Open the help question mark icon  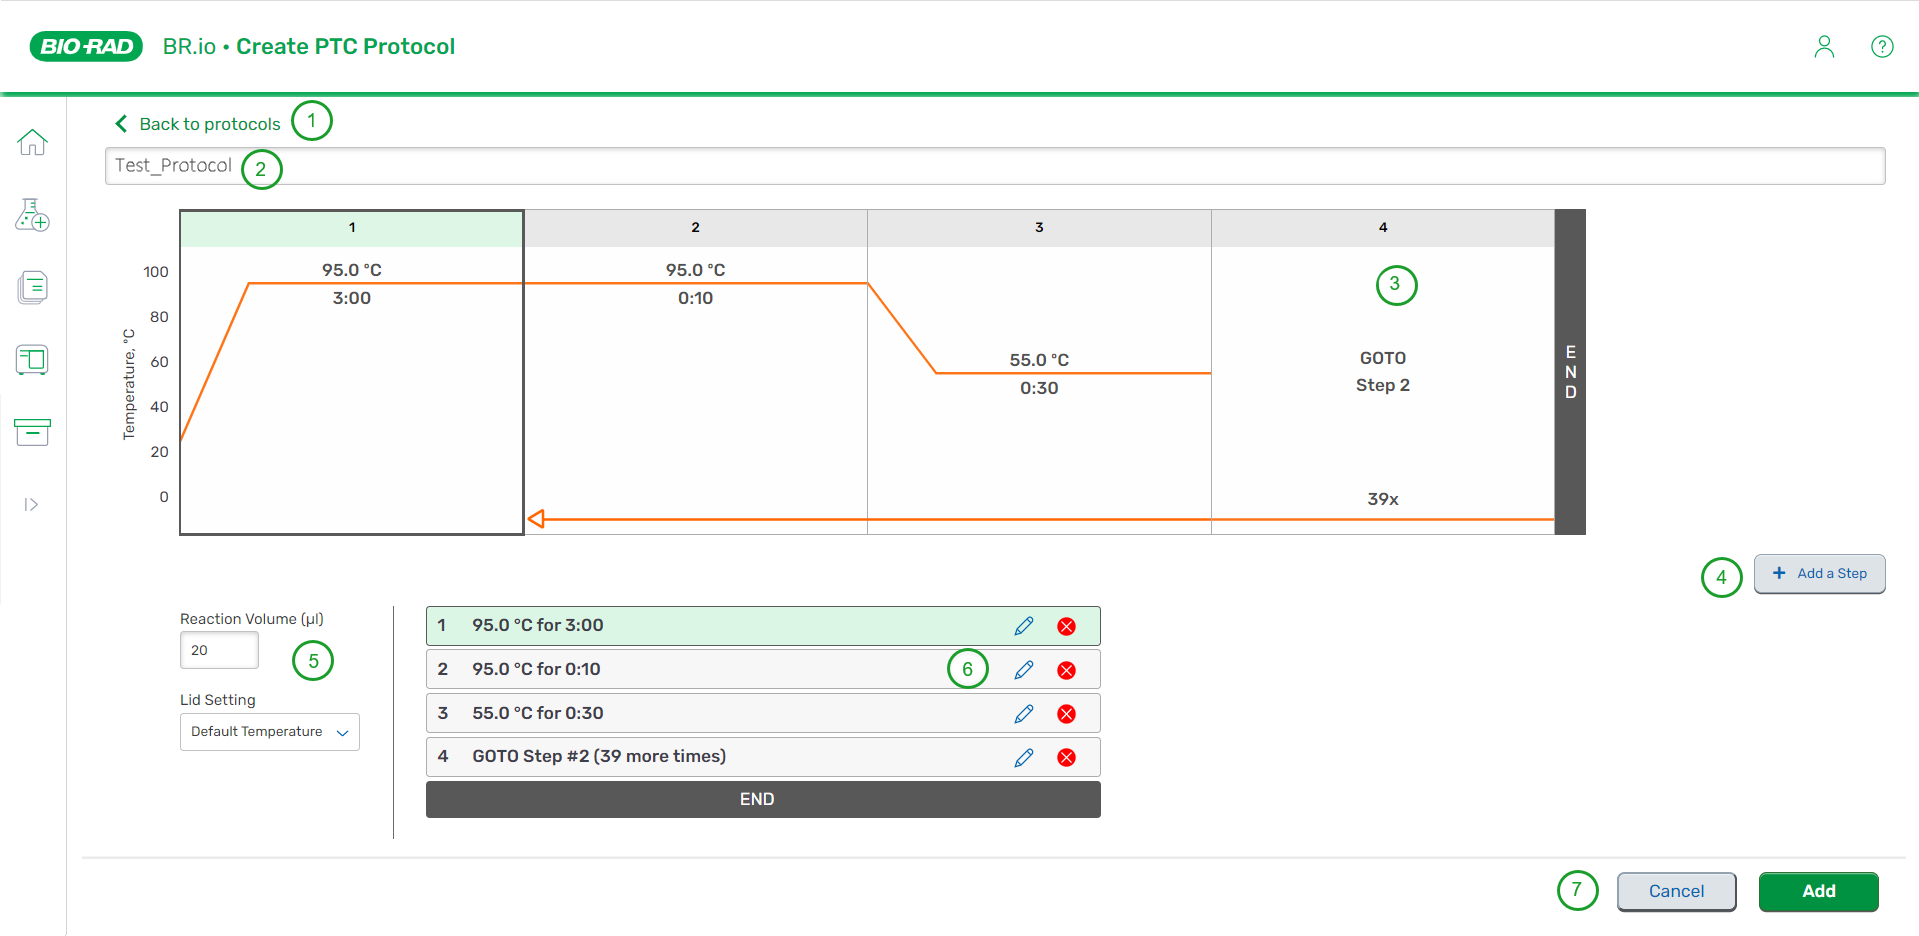pos(1881,47)
